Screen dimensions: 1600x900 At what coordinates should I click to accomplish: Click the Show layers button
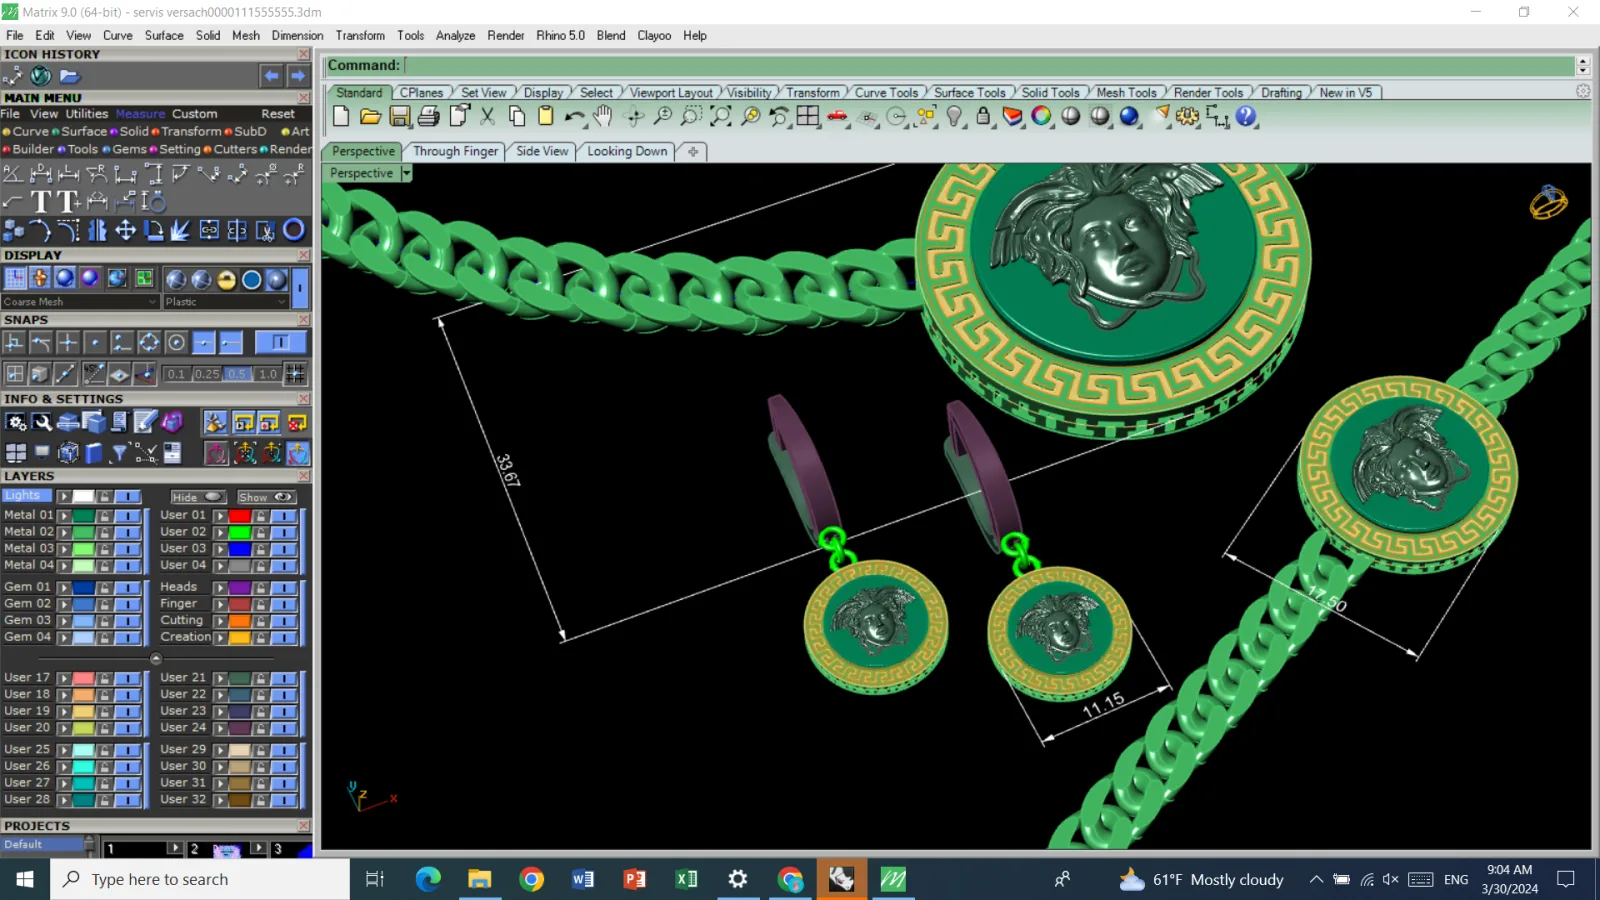pyautogui.click(x=266, y=497)
